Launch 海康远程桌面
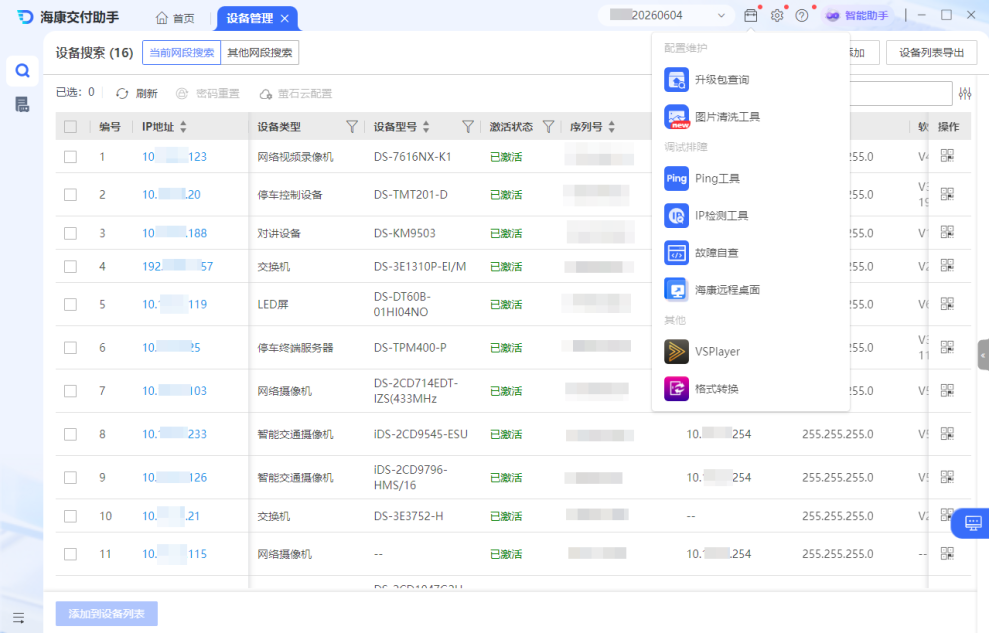This screenshot has height=633, width=989. point(712,290)
